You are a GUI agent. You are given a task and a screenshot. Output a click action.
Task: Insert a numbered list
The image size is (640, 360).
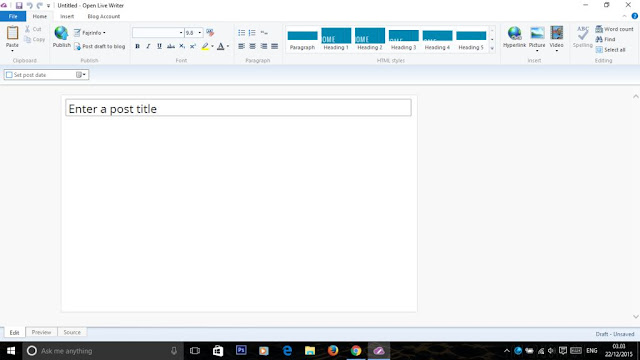point(252,33)
